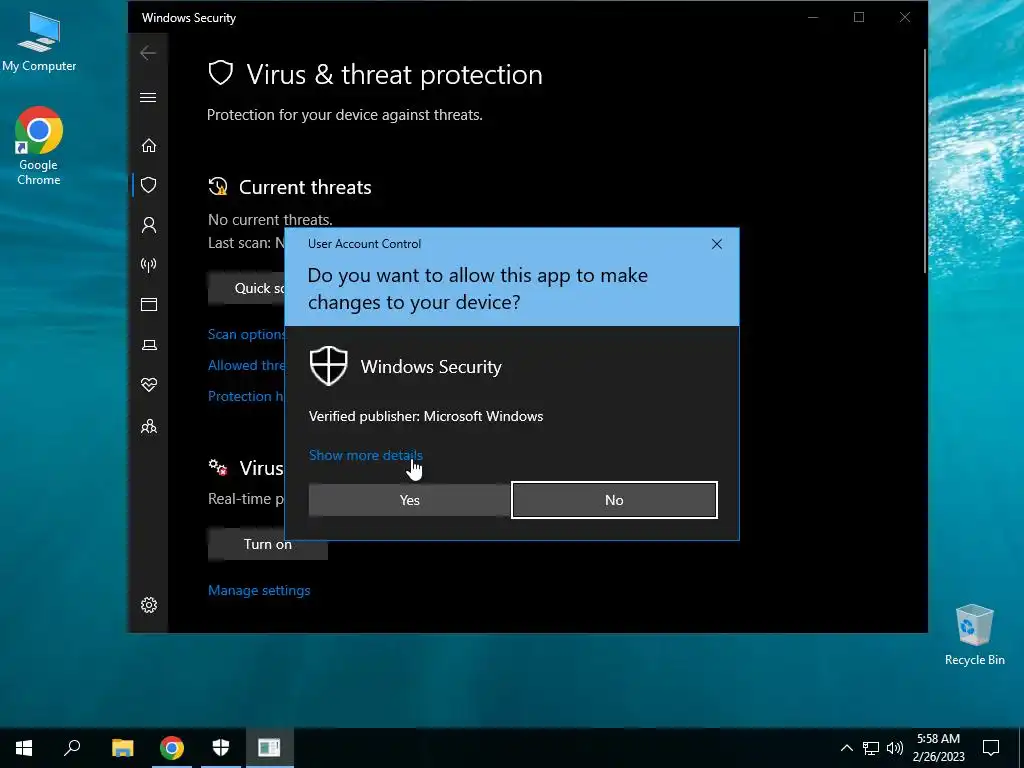The width and height of the screenshot is (1024, 768).
Task: Click 'No current threats.' text
Action: 270,219
